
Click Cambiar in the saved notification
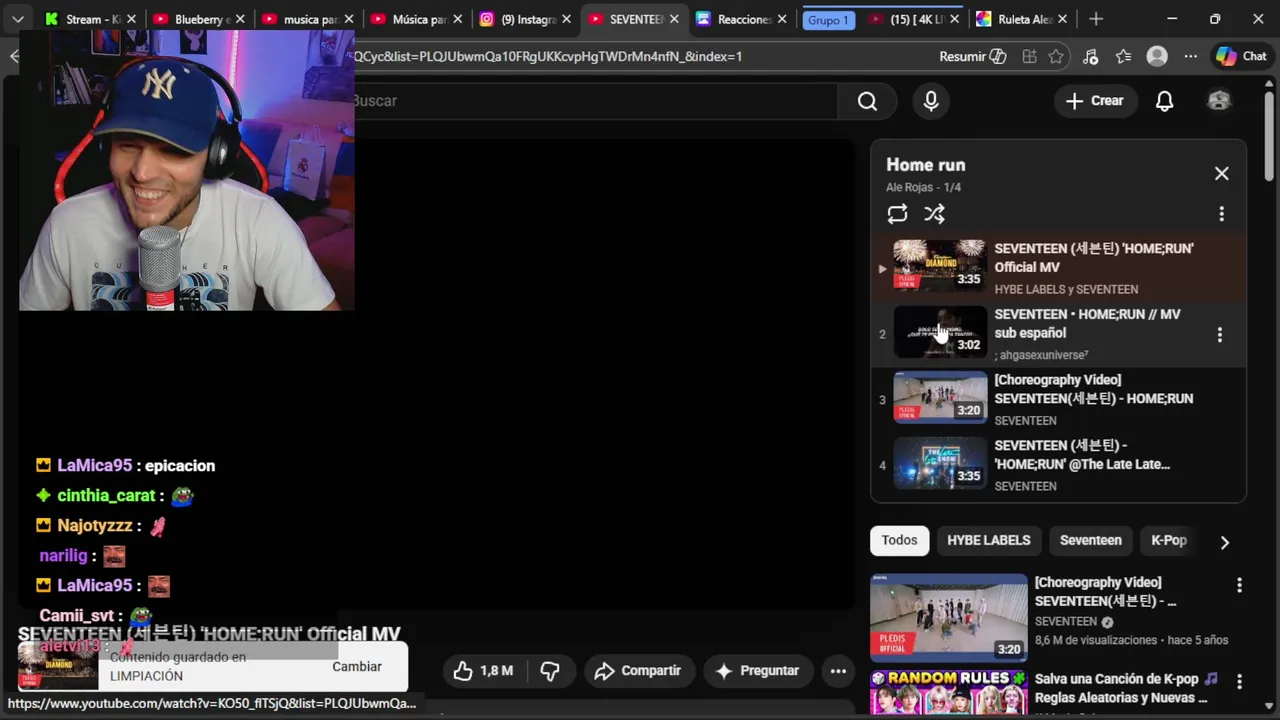coord(357,667)
